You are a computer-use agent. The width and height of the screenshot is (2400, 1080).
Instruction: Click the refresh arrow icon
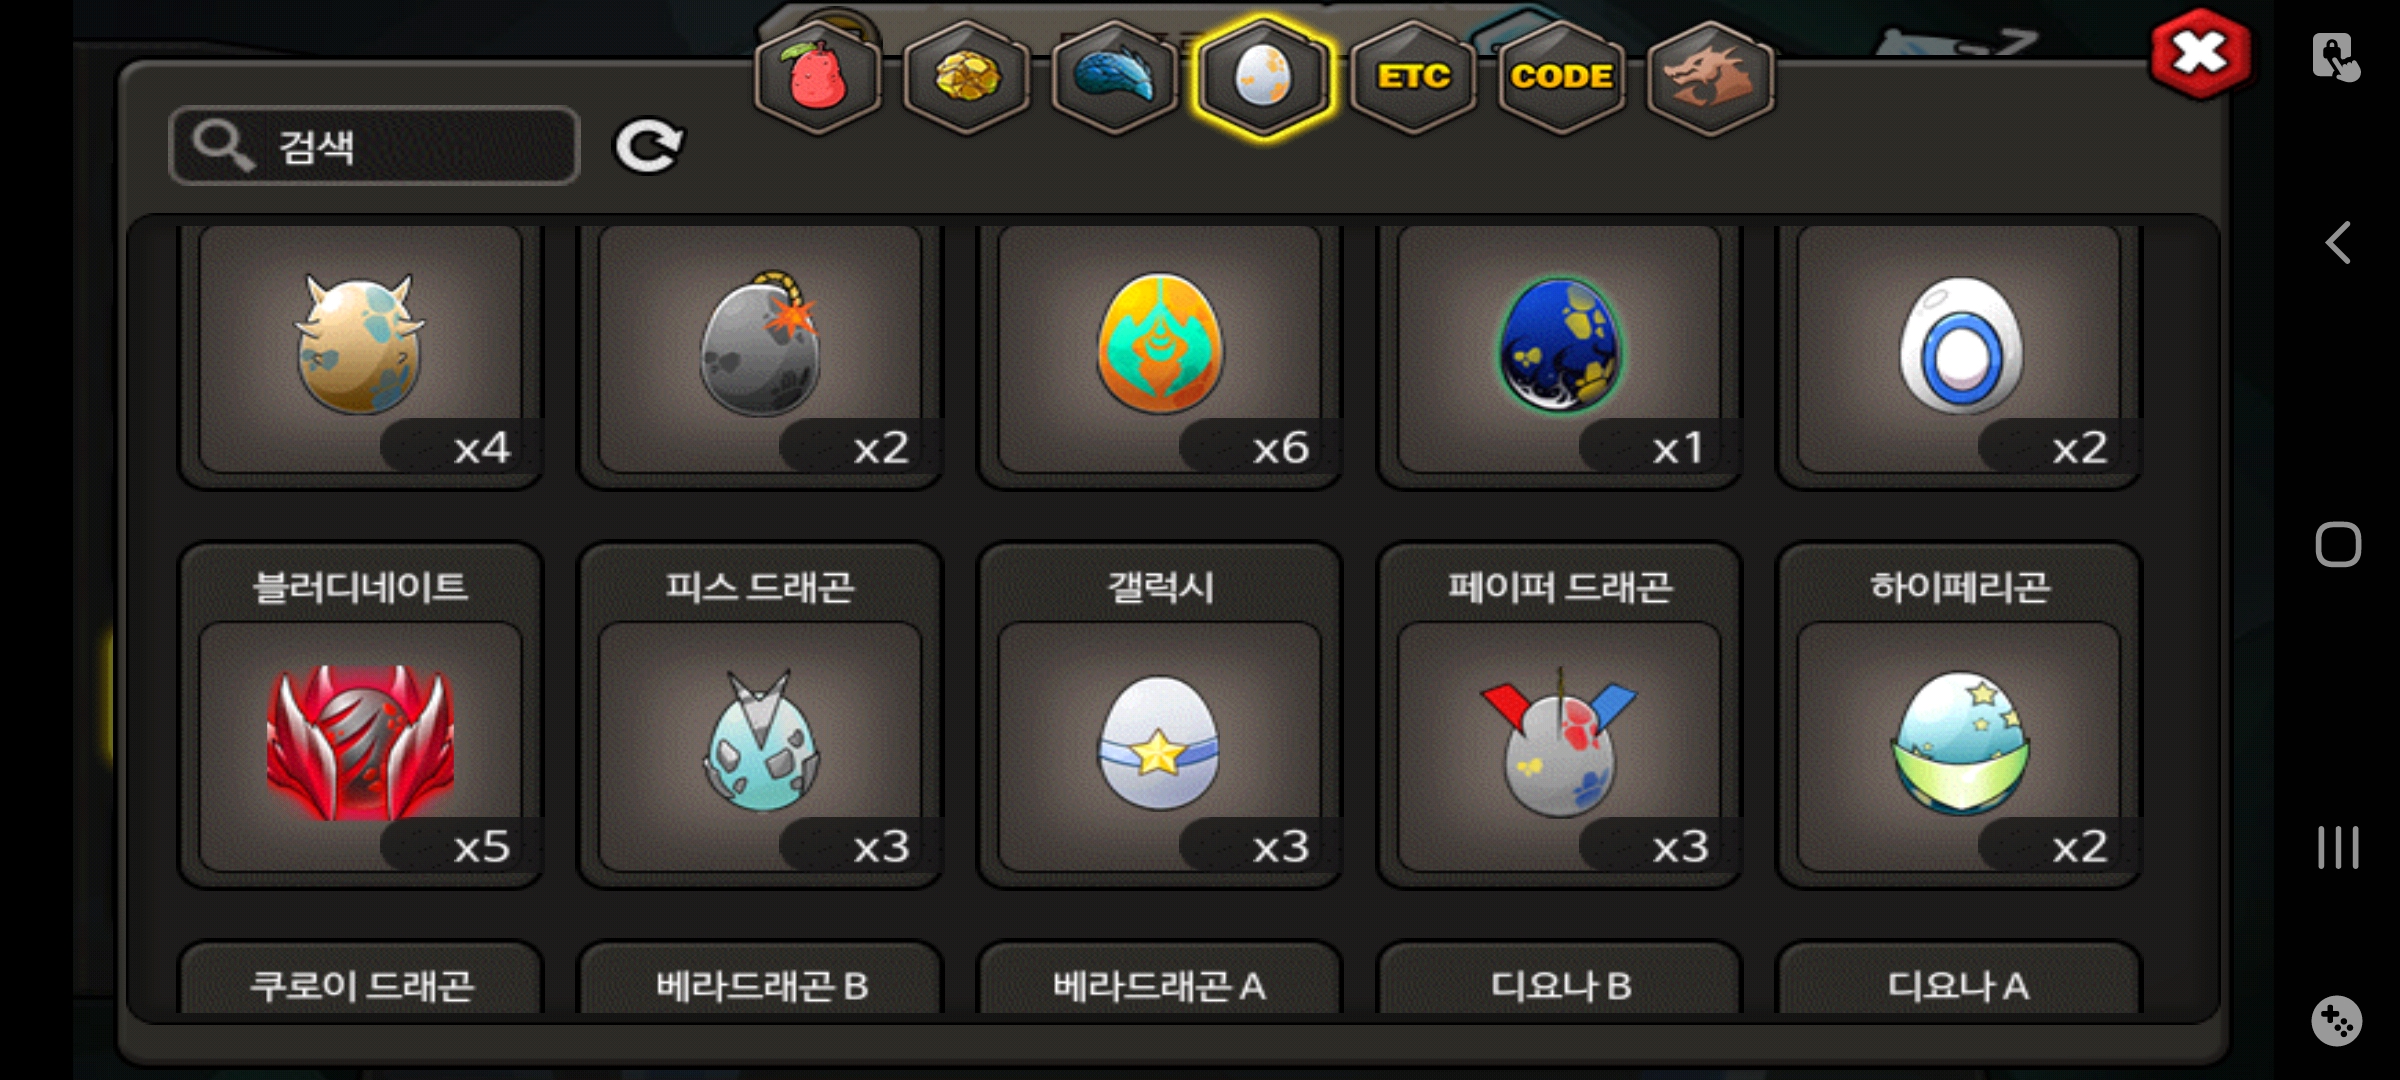[x=648, y=146]
